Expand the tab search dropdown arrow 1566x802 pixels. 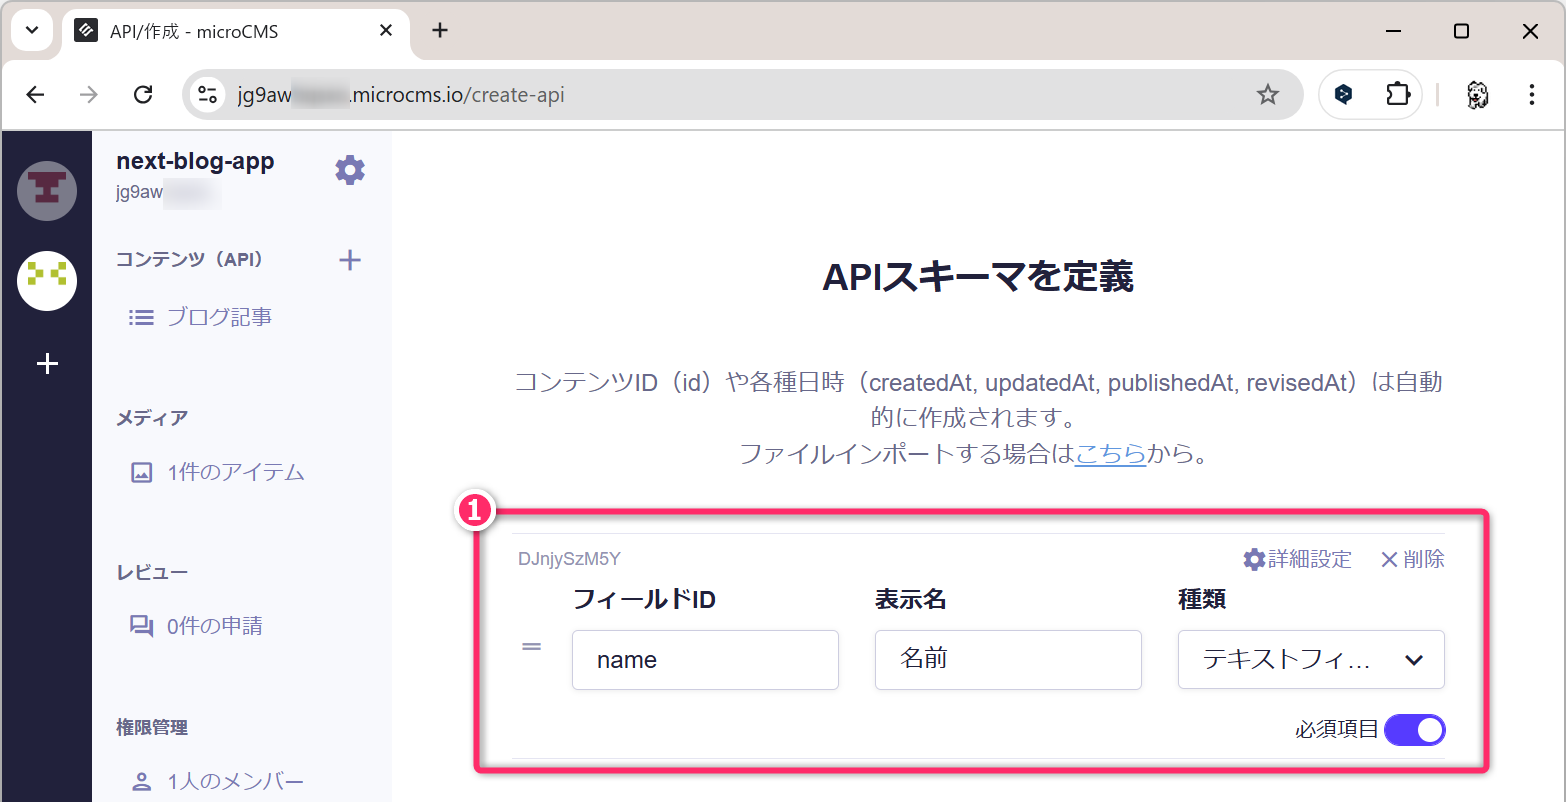[32, 31]
